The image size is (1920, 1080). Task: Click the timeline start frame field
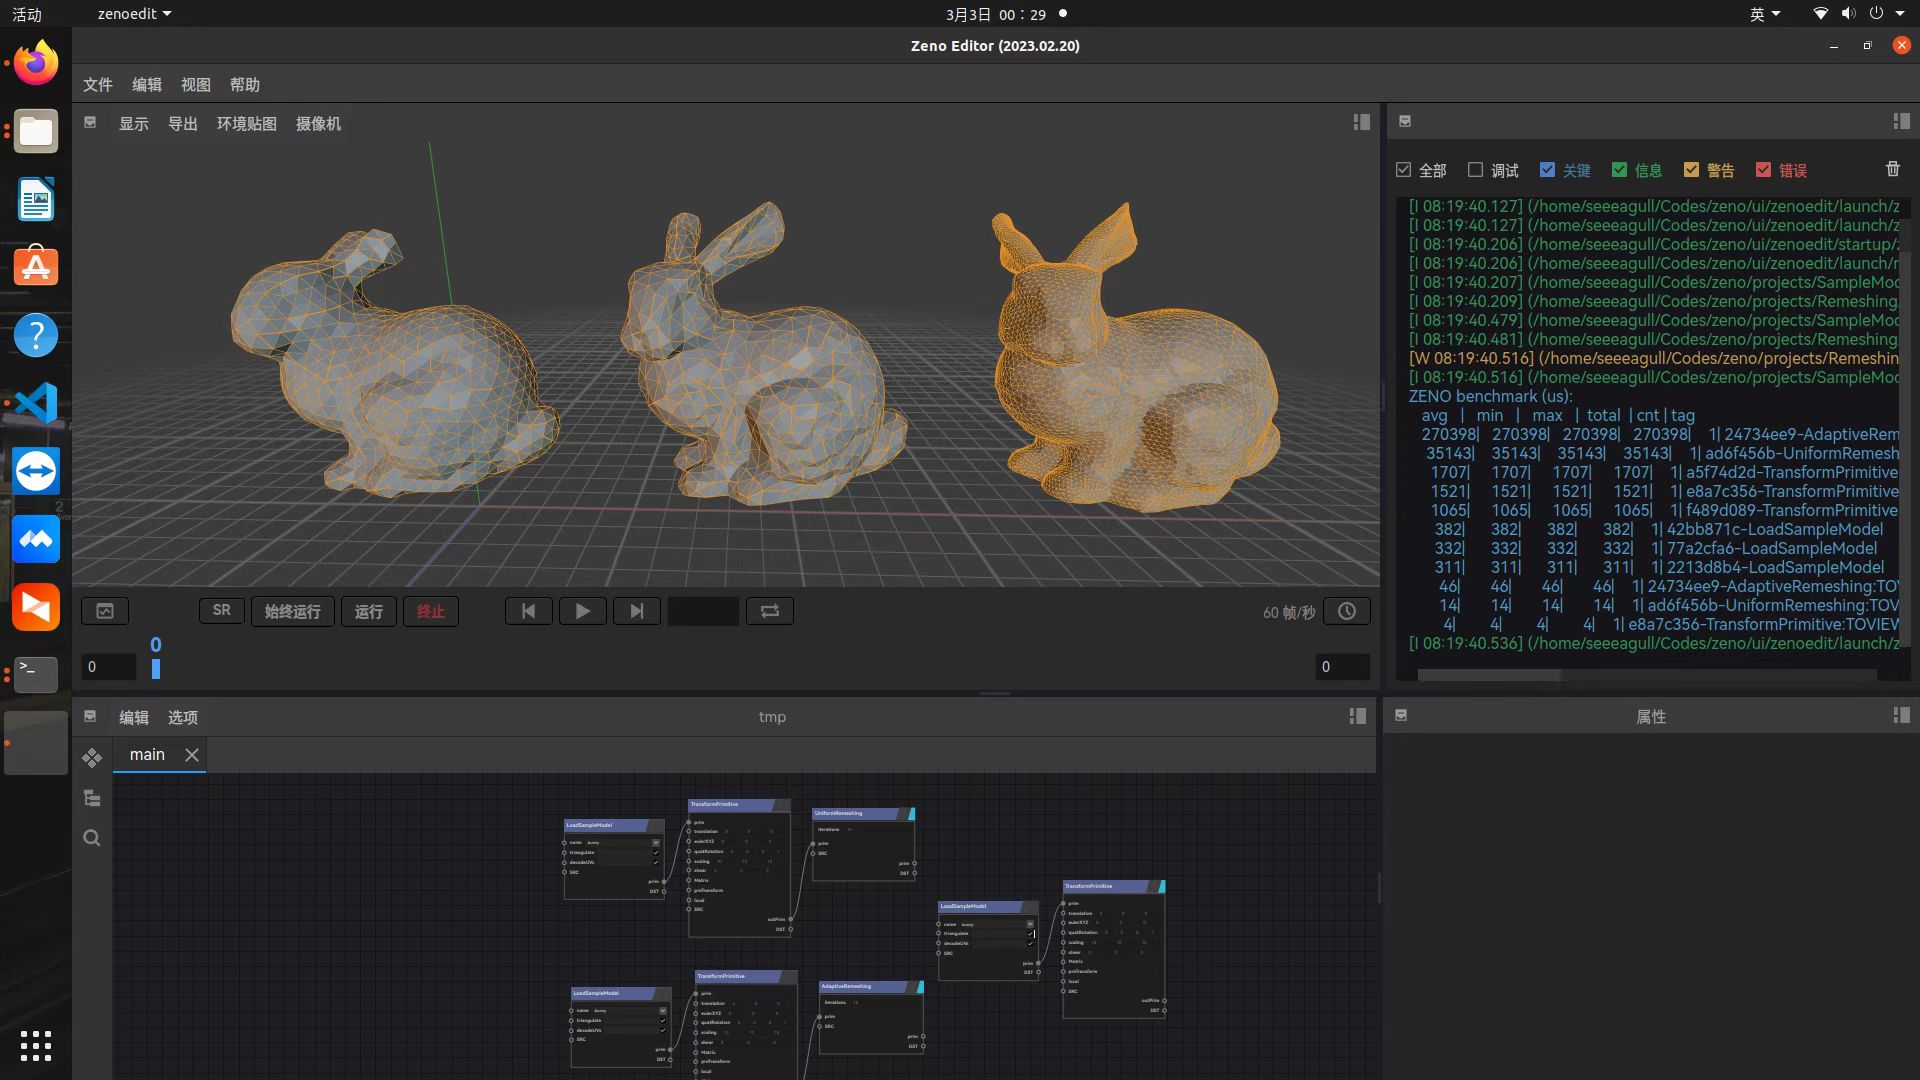[109, 667]
